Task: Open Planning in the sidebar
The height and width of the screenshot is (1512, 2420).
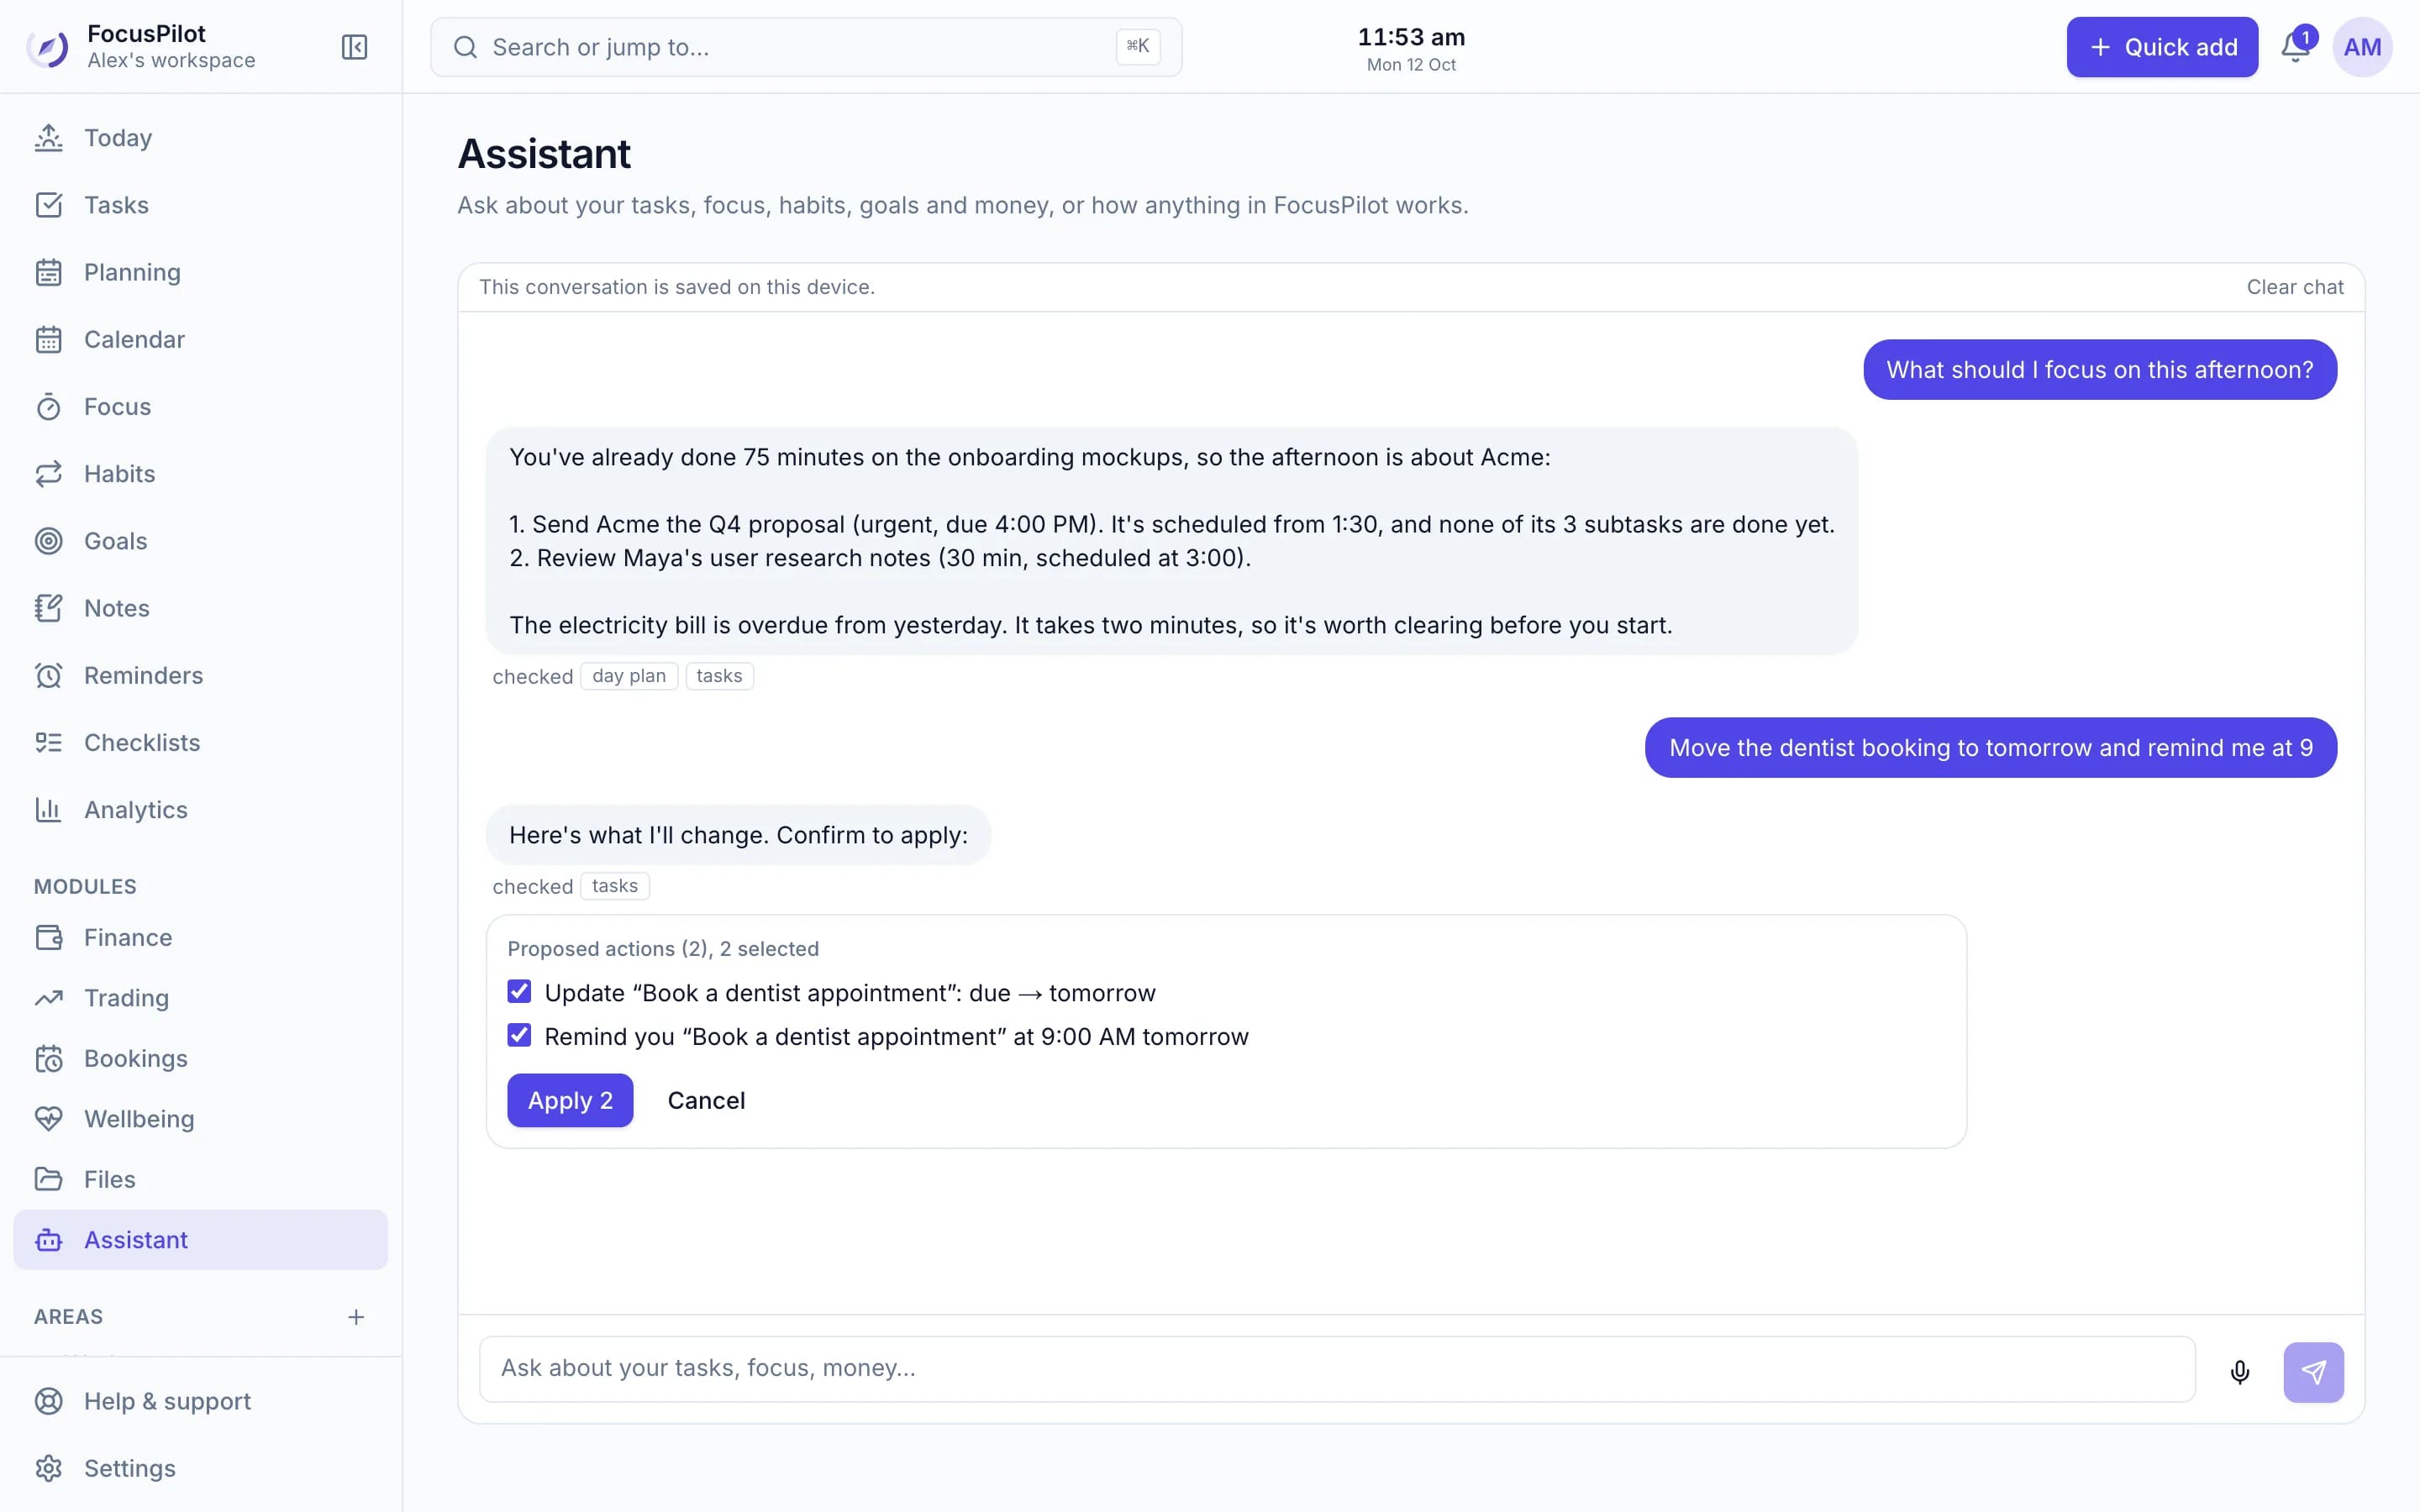Action: coord(200,272)
